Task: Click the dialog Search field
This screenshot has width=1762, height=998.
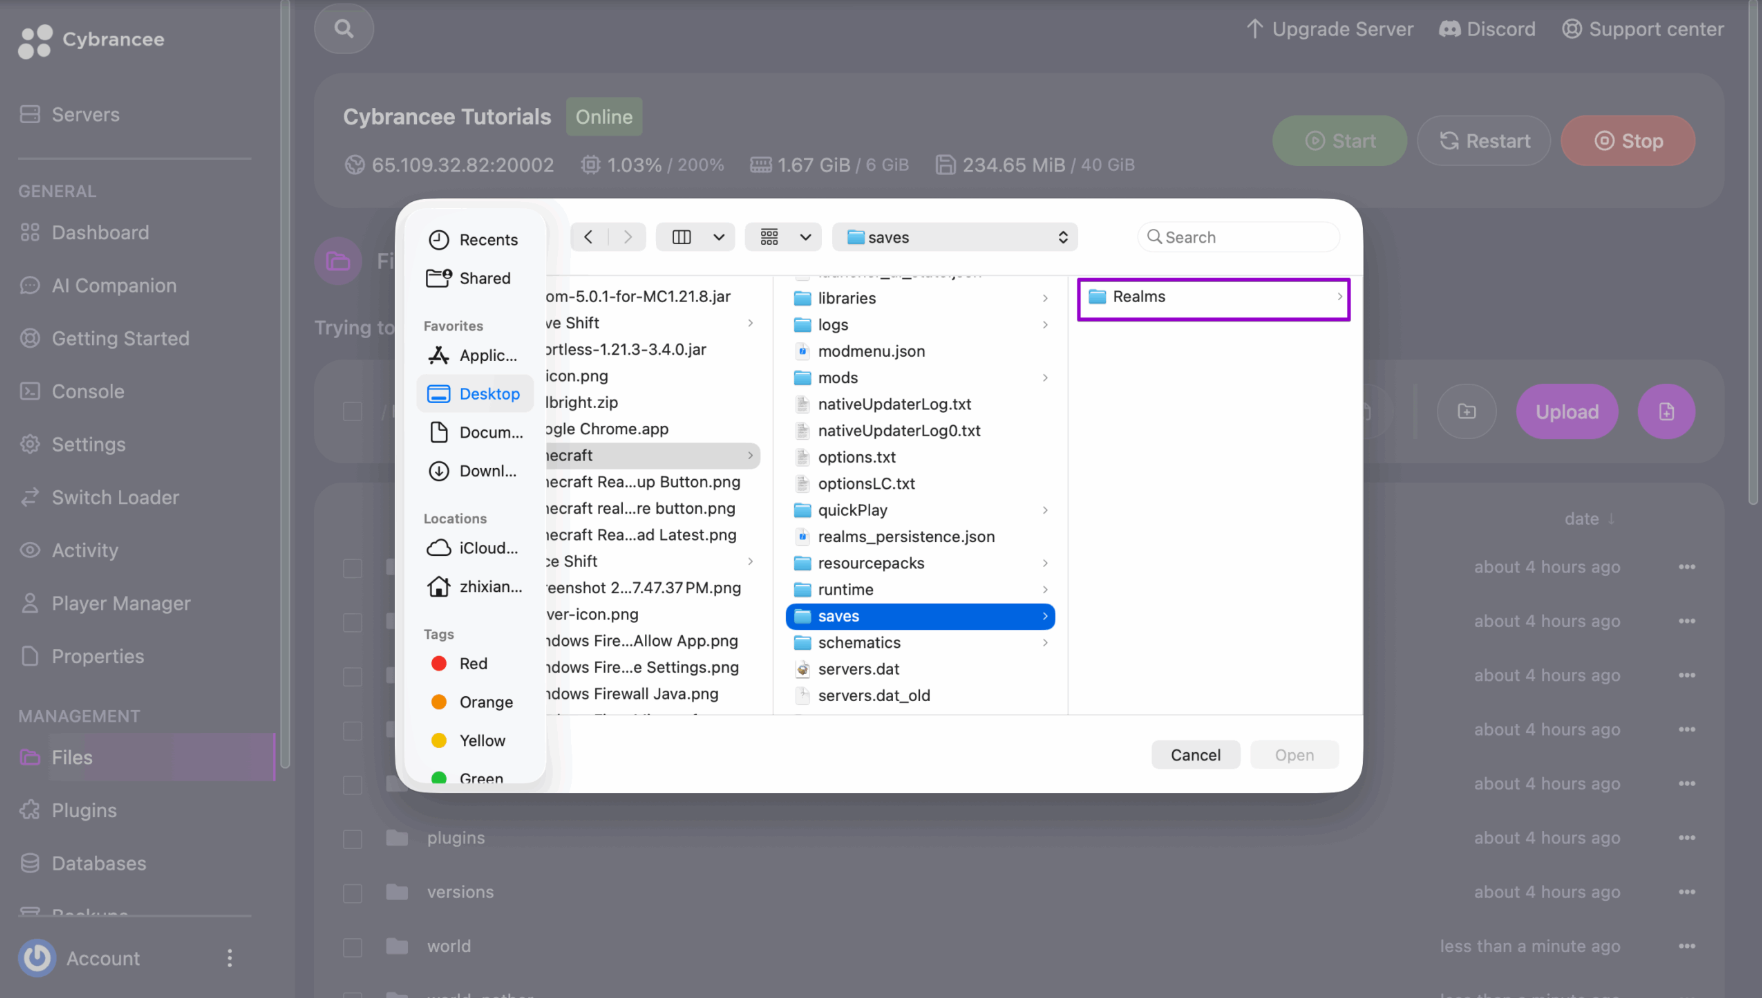Action: 1238,237
